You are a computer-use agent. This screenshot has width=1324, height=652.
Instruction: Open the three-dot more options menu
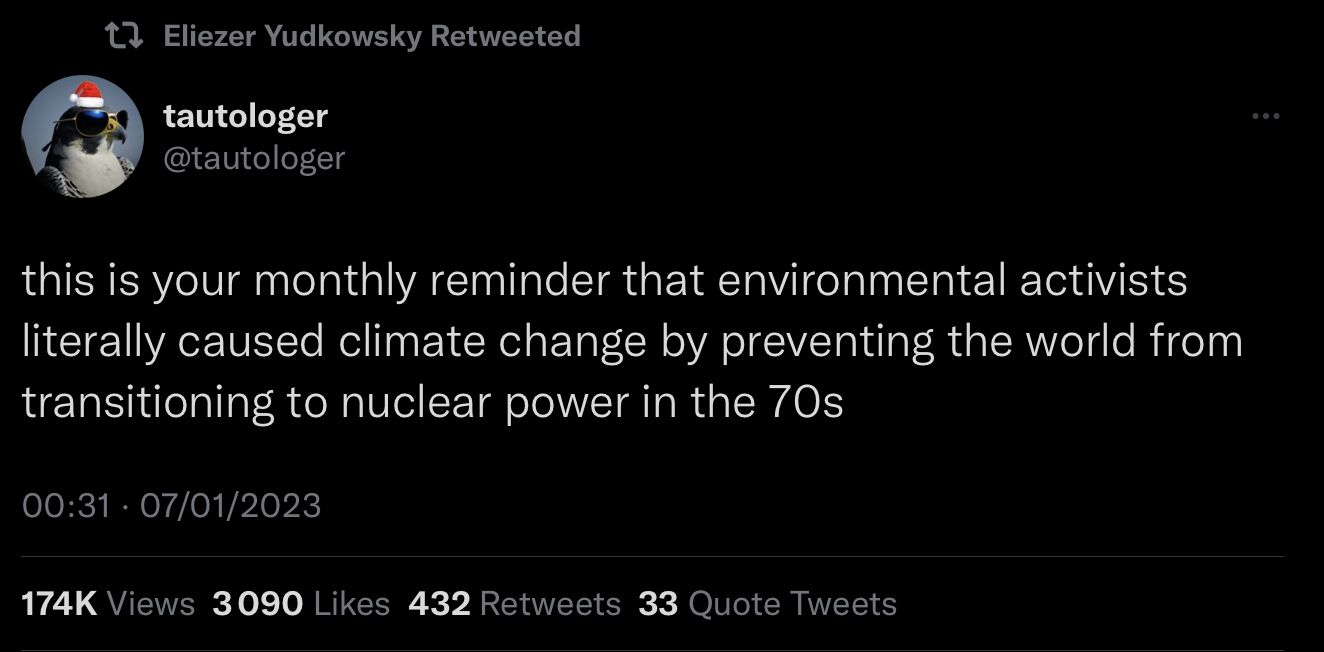(1265, 117)
